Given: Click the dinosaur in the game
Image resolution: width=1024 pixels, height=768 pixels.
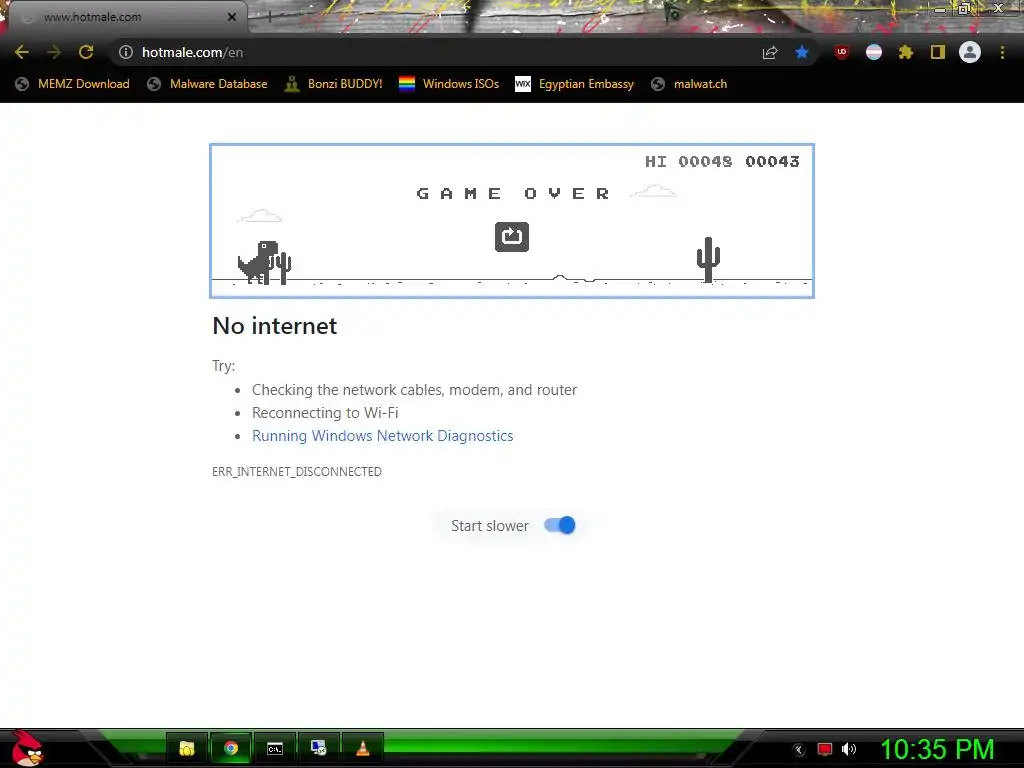Looking at the screenshot, I should pyautogui.click(x=258, y=263).
